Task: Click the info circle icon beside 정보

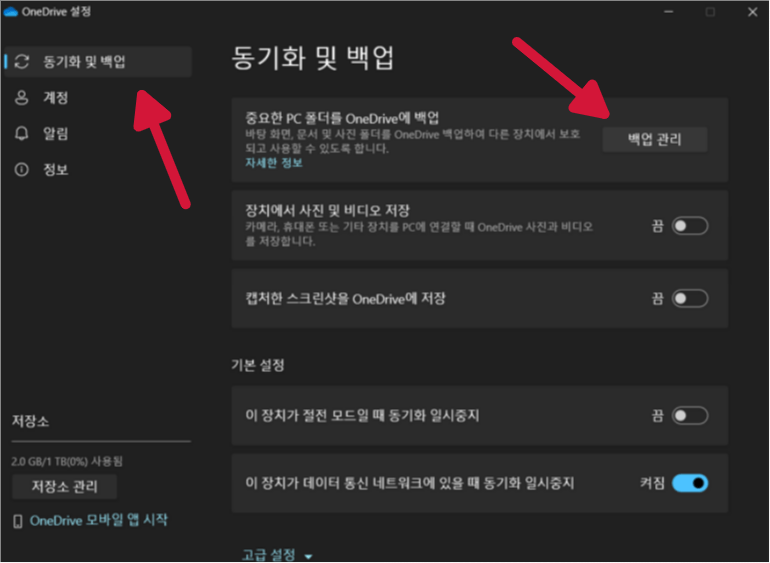Action: (22, 169)
